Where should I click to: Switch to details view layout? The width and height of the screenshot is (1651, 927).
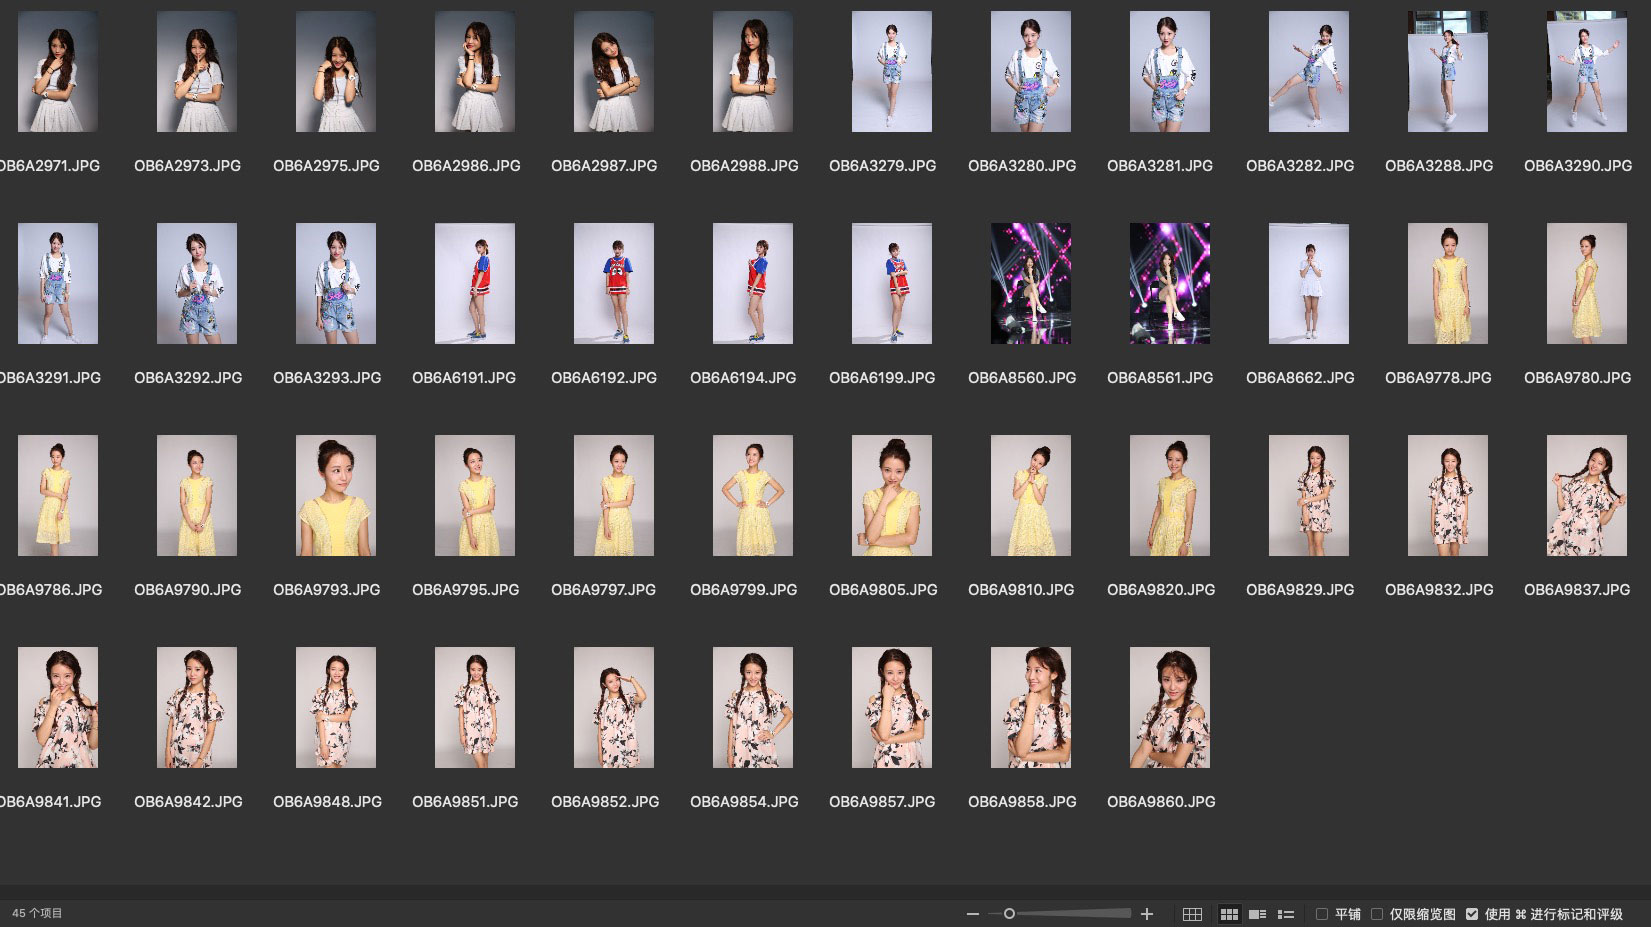1258,914
